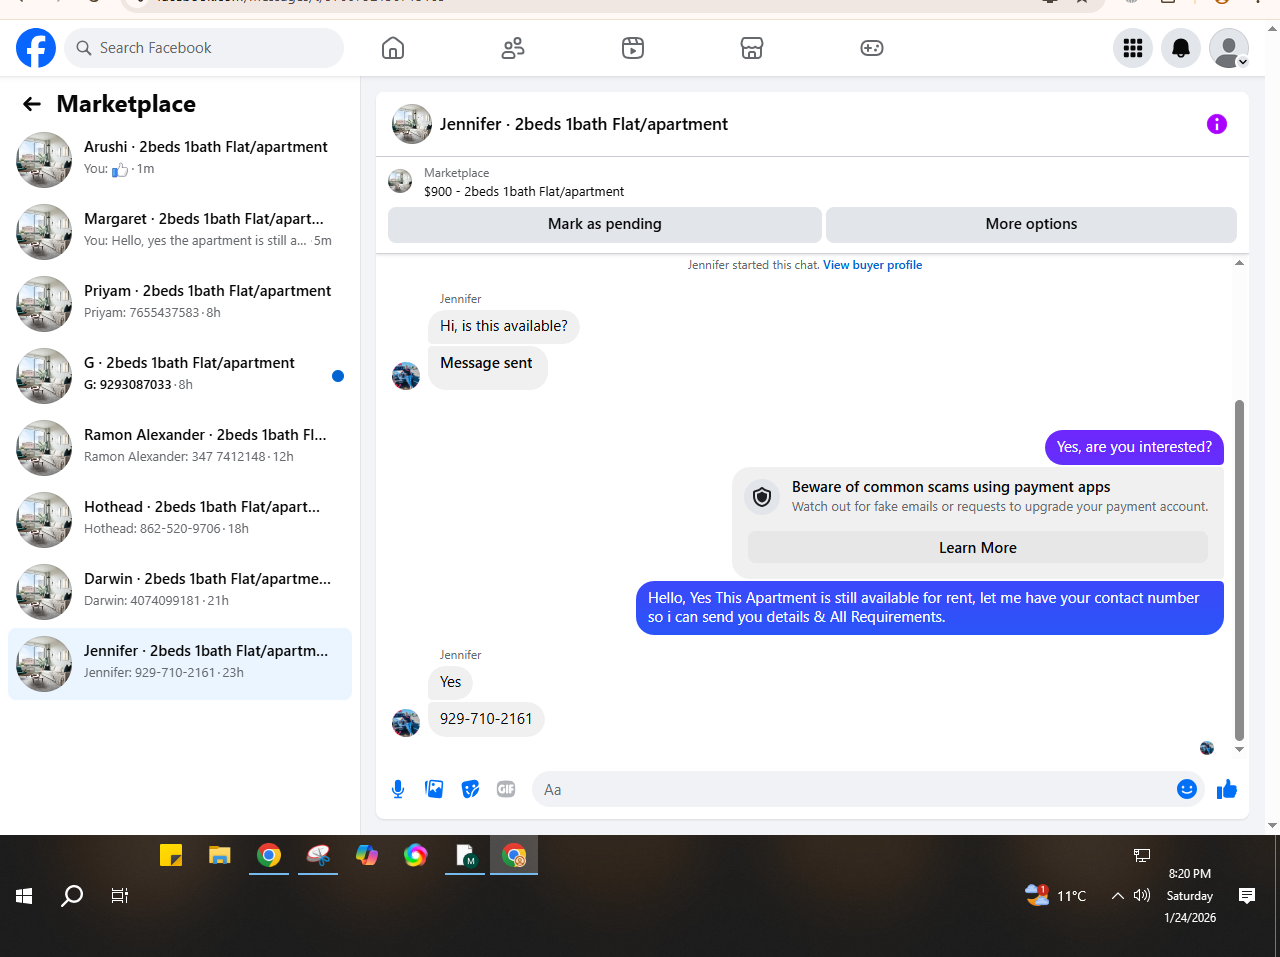The height and width of the screenshot is (957, 1280).
Task: Open first Chrome icon on taskbar
Action: click(x=268, y=855)
